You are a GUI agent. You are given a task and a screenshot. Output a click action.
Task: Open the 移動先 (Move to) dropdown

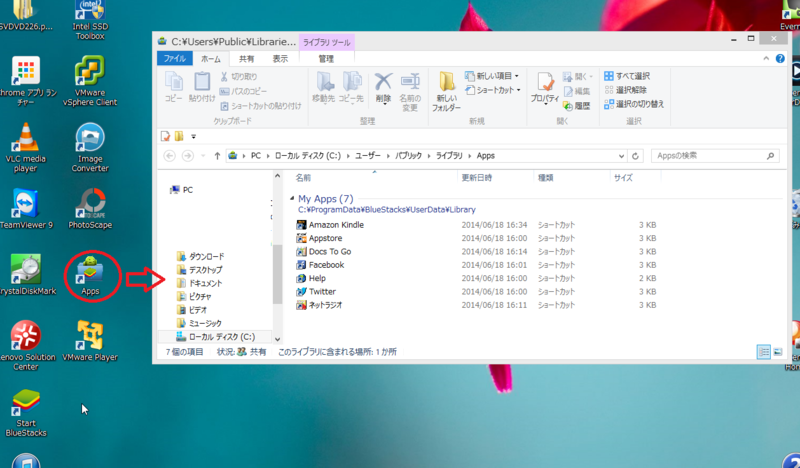[323, 87]
